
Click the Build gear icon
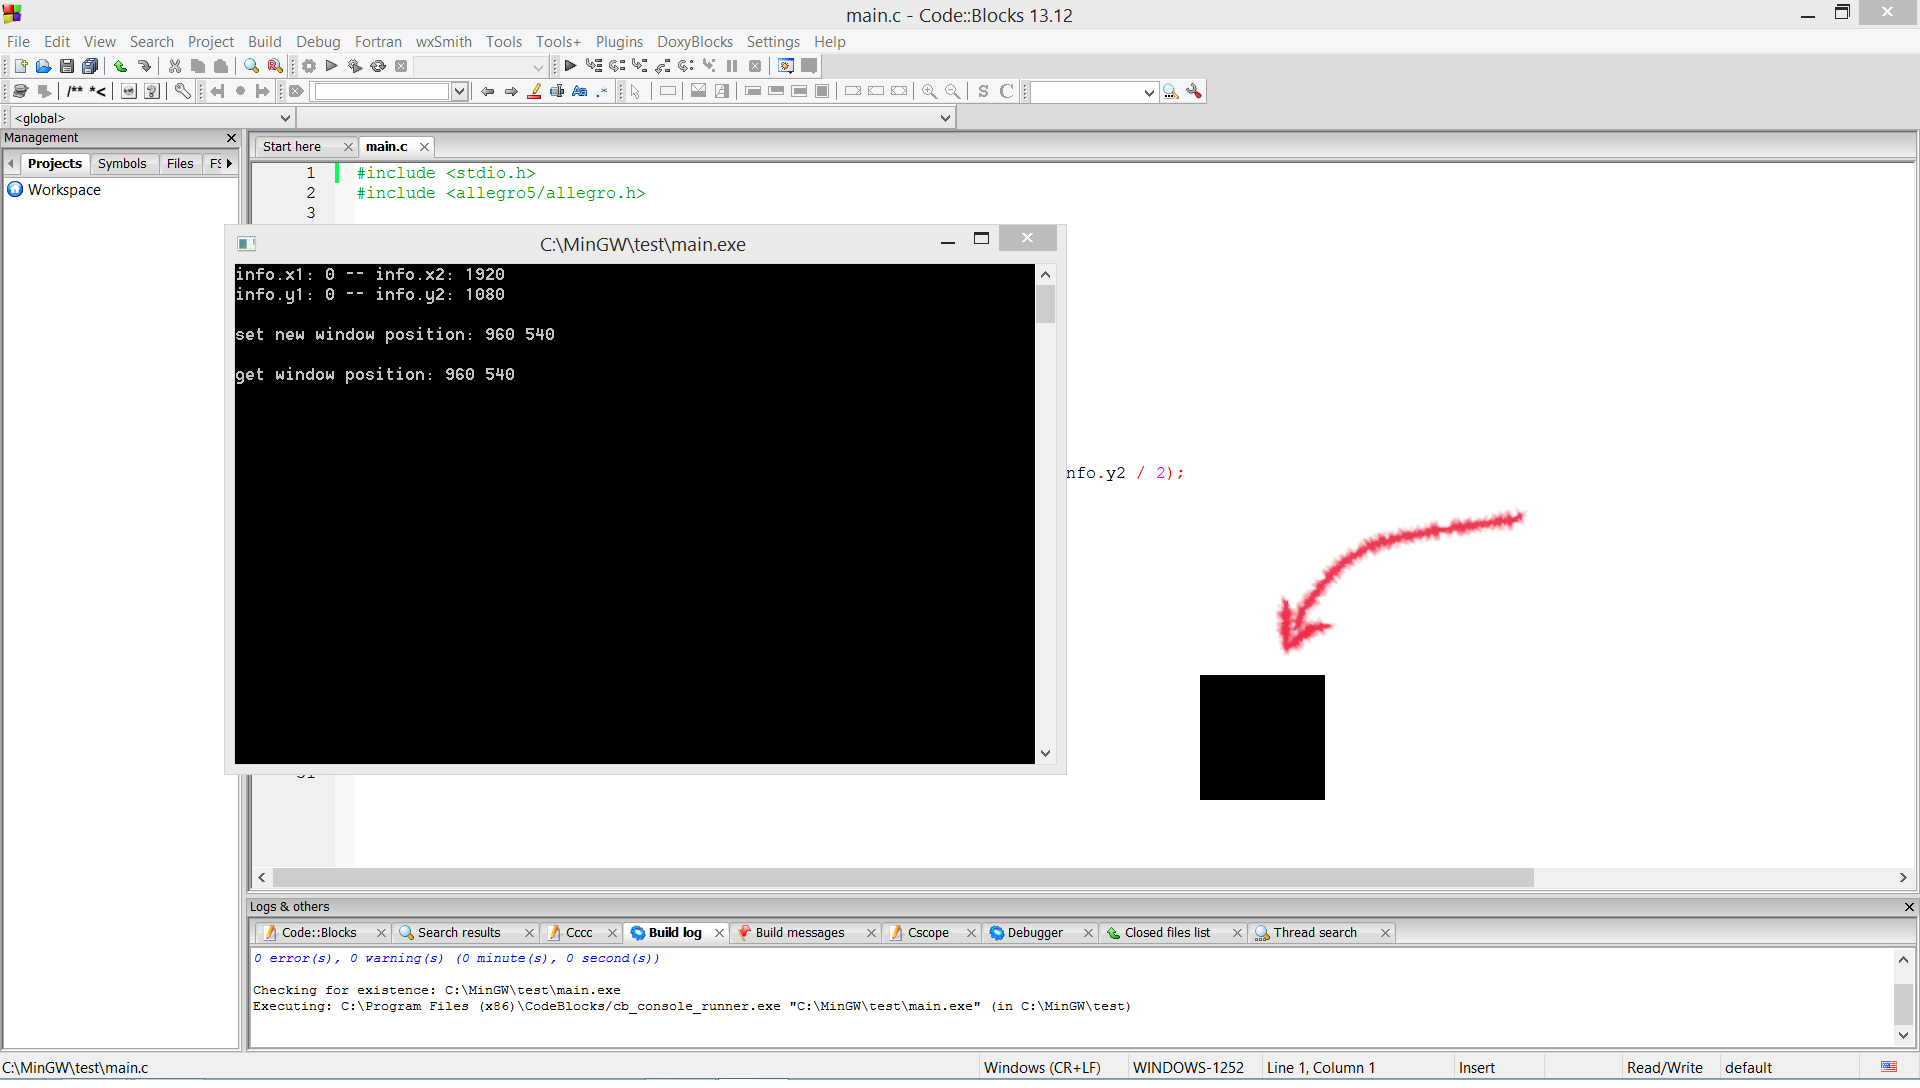point(309,66)
